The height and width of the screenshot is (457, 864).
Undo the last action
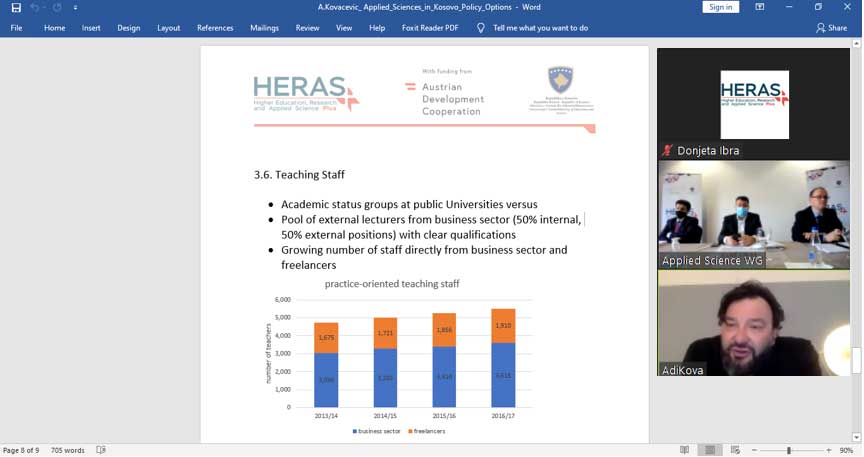(35, 8)
